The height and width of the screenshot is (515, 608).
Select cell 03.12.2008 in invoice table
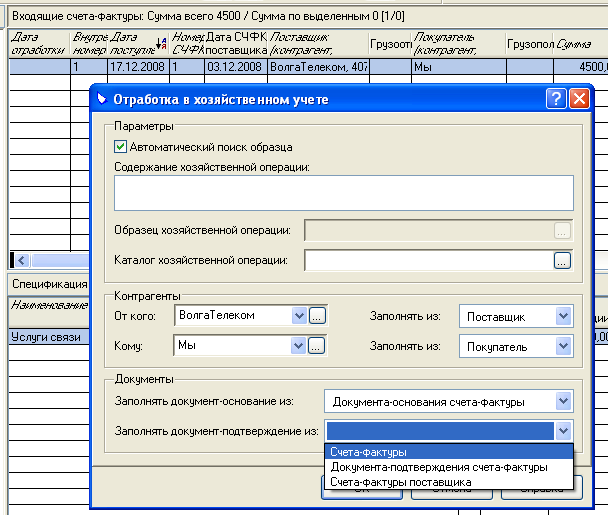click(x=236, y=67)
